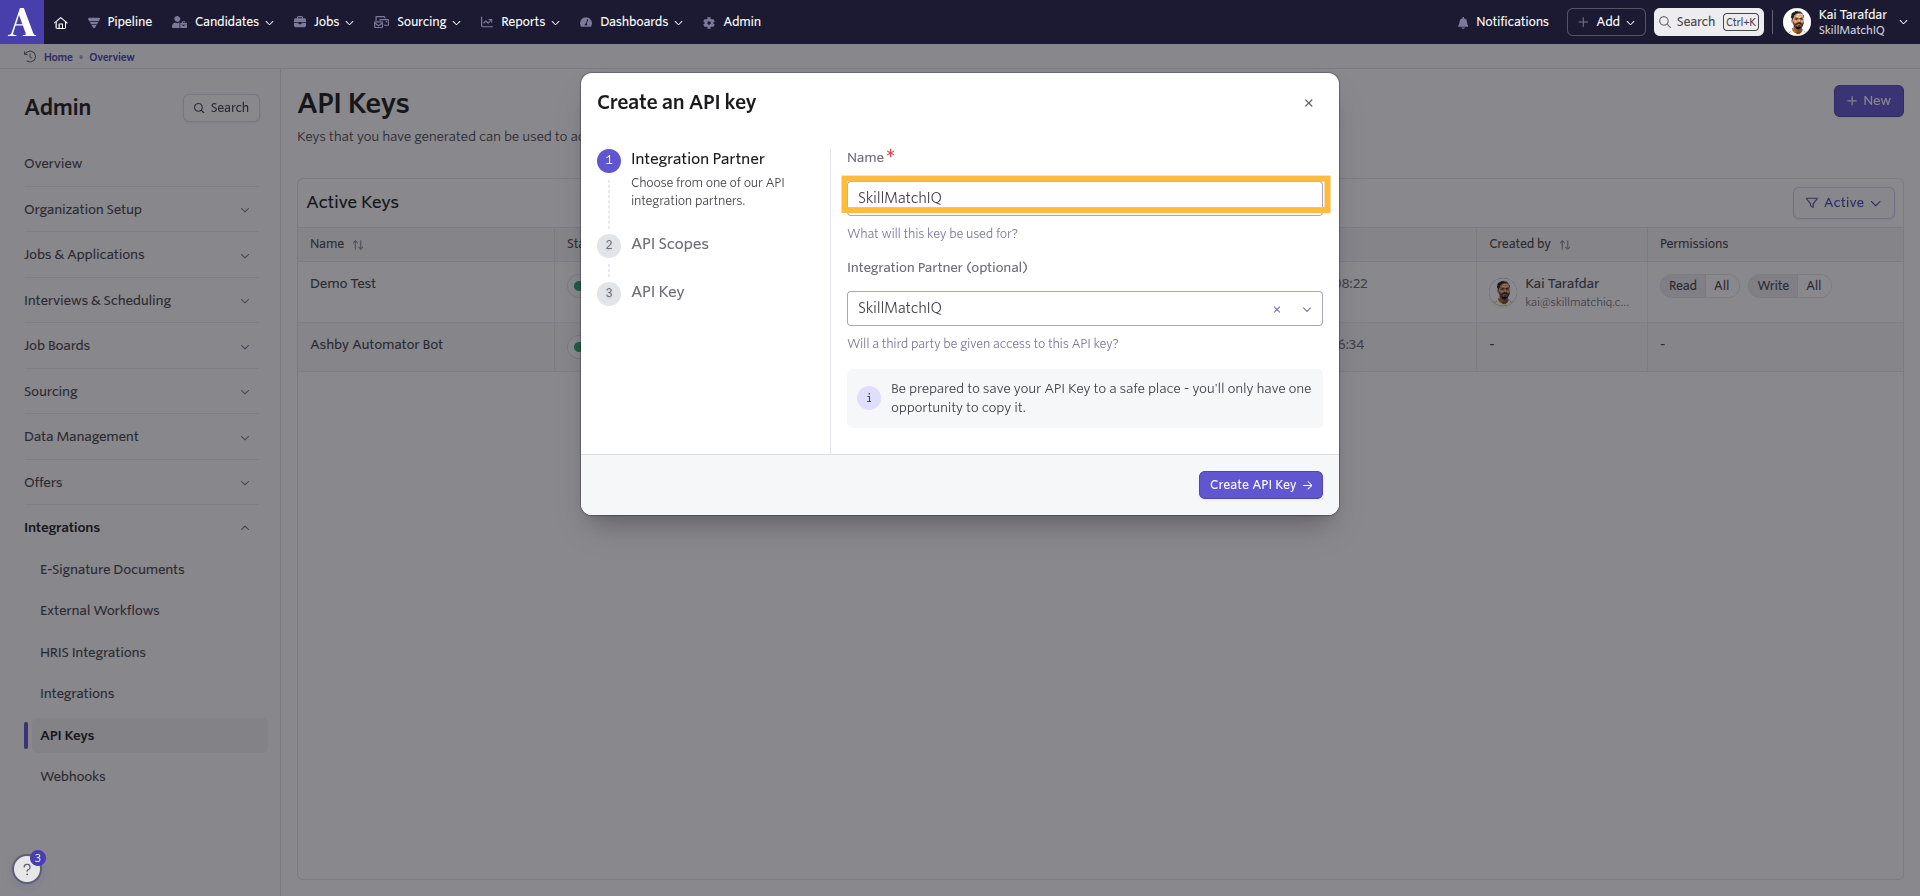Clear the SkillMatchIQ integration partner selection
Image resolution: width=1920 pixels, height=896 pixels.
[x=1277, y=309]
